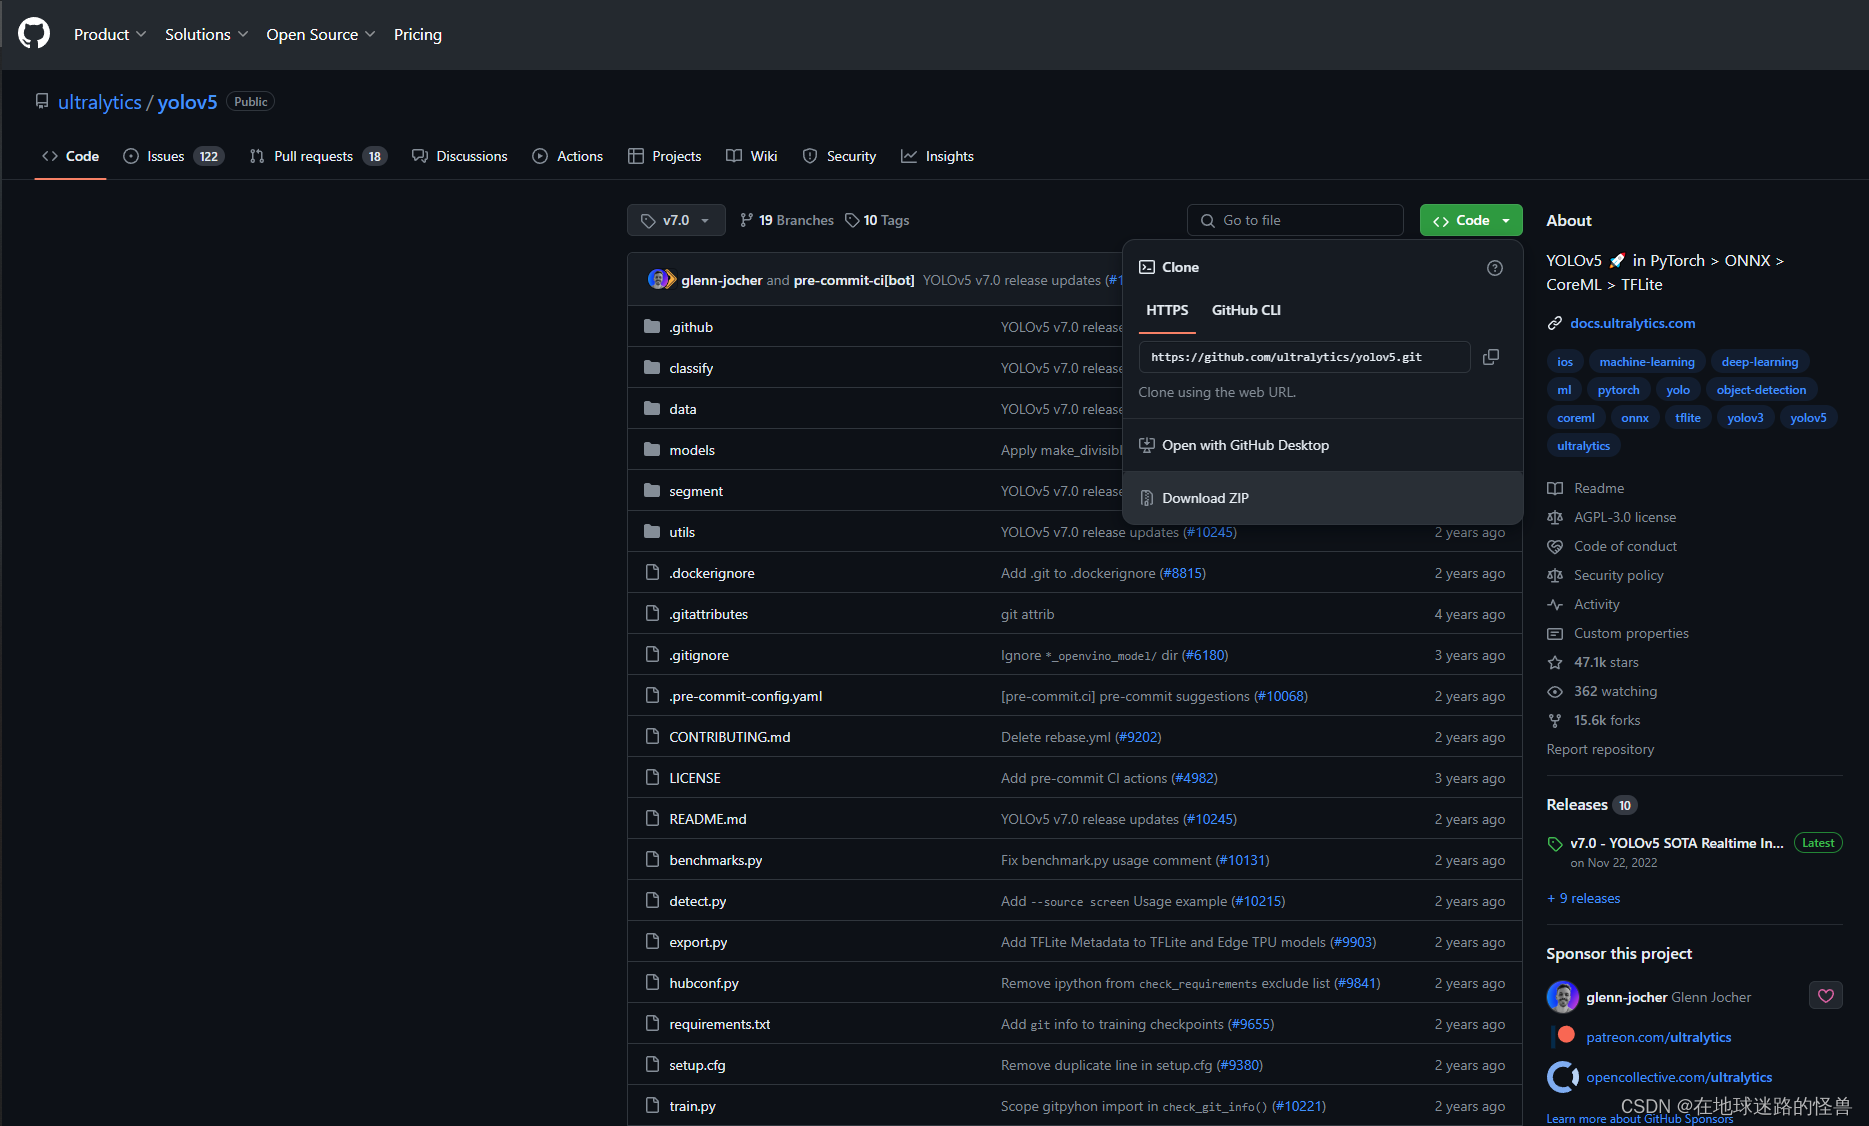1869x1126 pixels.
Task: Open the Actions tab
Action: point(568,156)
